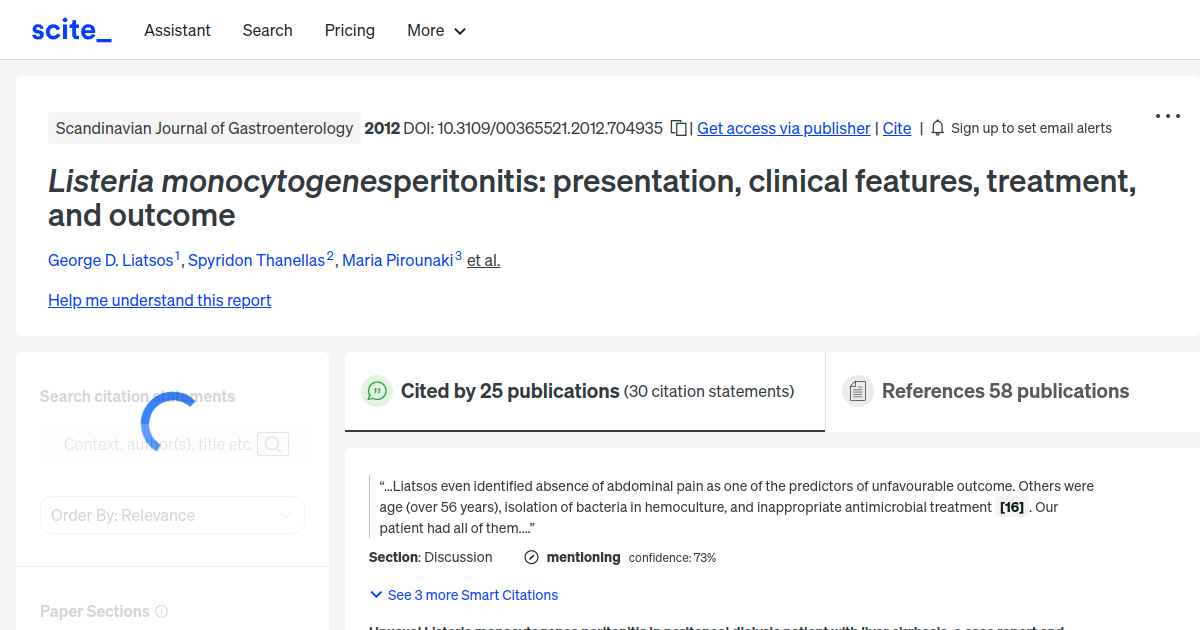
Task: Copy the DOI using the copy icon
Action: [678, 128]
